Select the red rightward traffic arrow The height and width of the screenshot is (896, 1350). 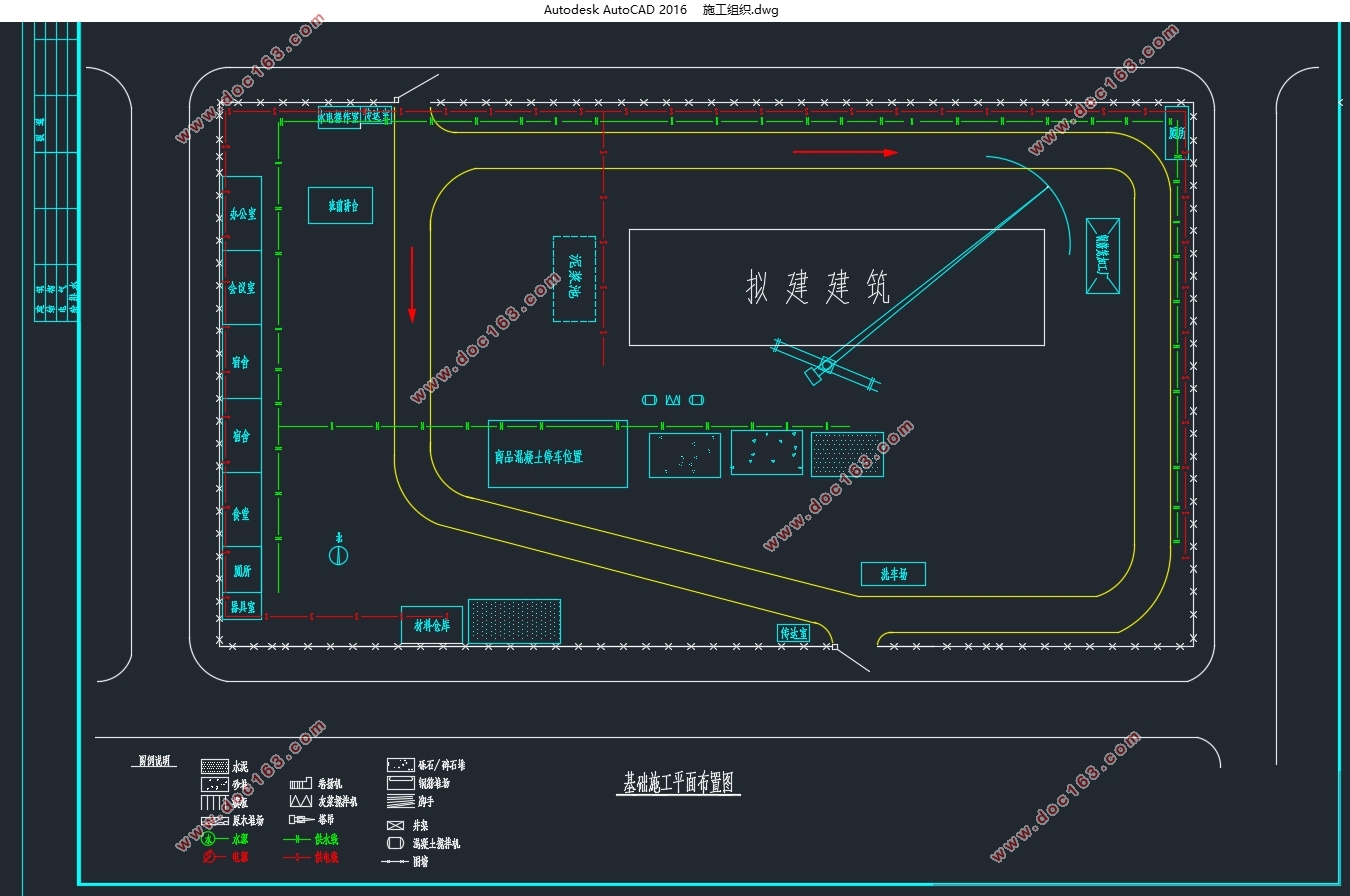point(846,153)
